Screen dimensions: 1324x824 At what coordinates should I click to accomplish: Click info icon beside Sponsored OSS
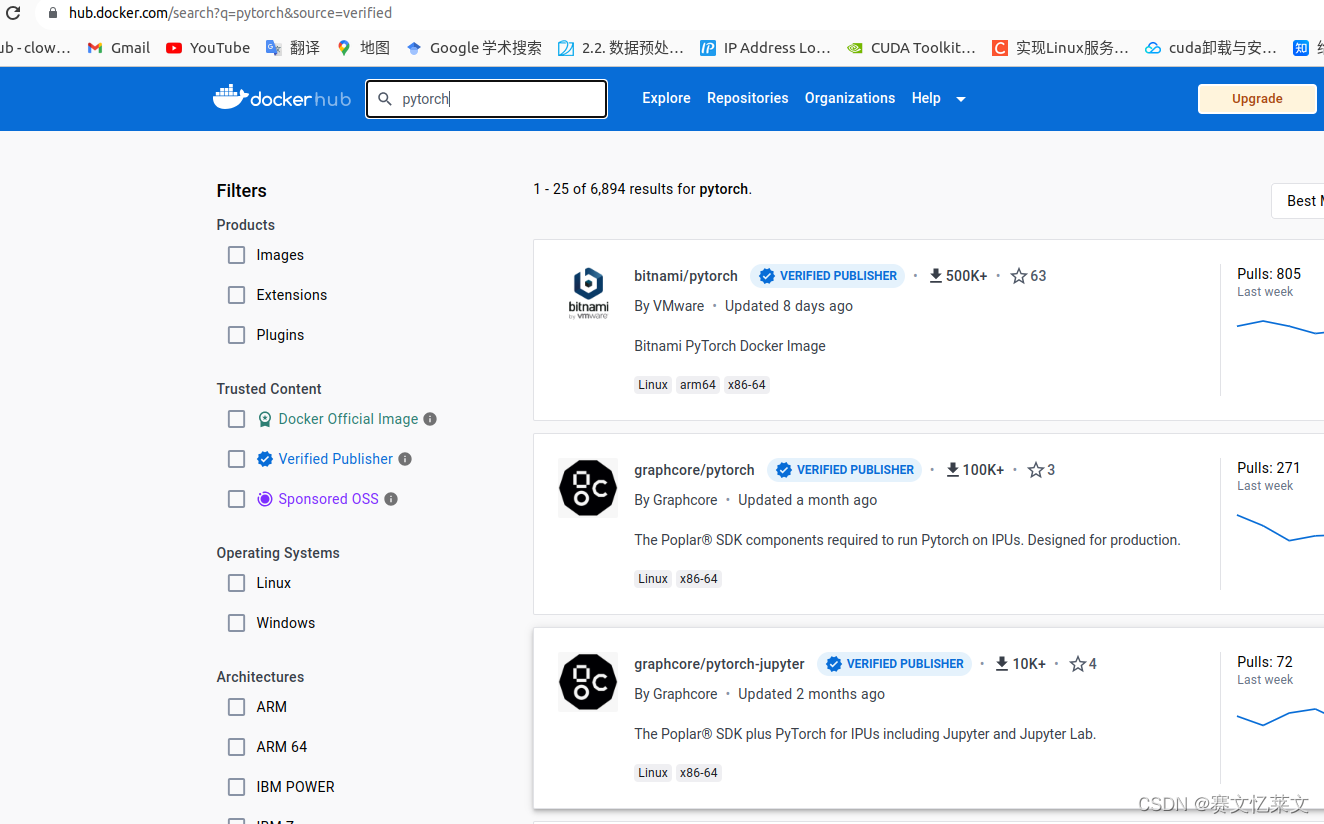click(x=391, y=499)
